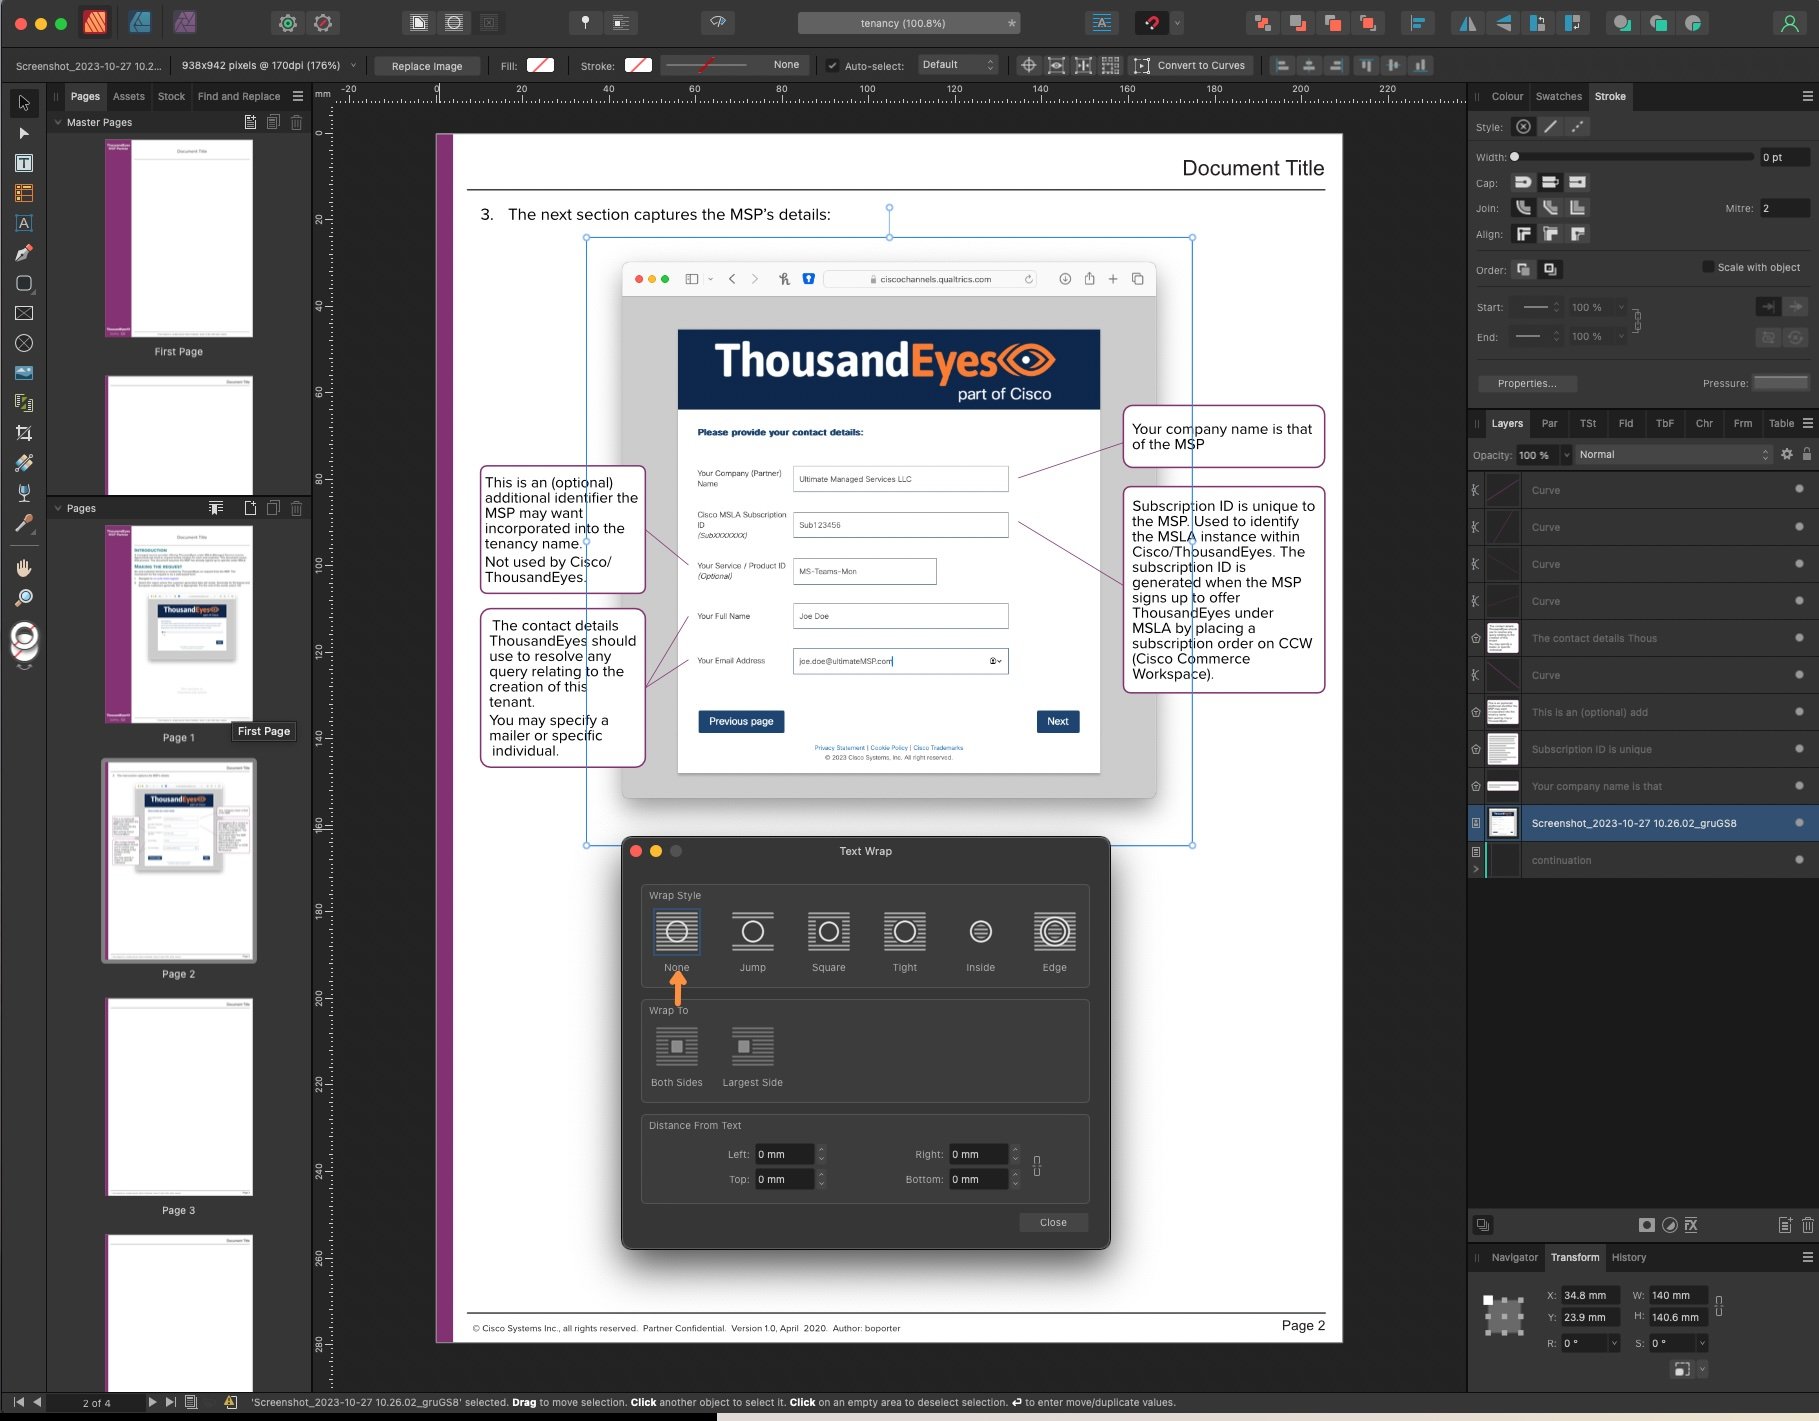Viewport: 1819px width, 1421px height.
Task: Hide the 'continuation' layer
Action: [1799, 859]
